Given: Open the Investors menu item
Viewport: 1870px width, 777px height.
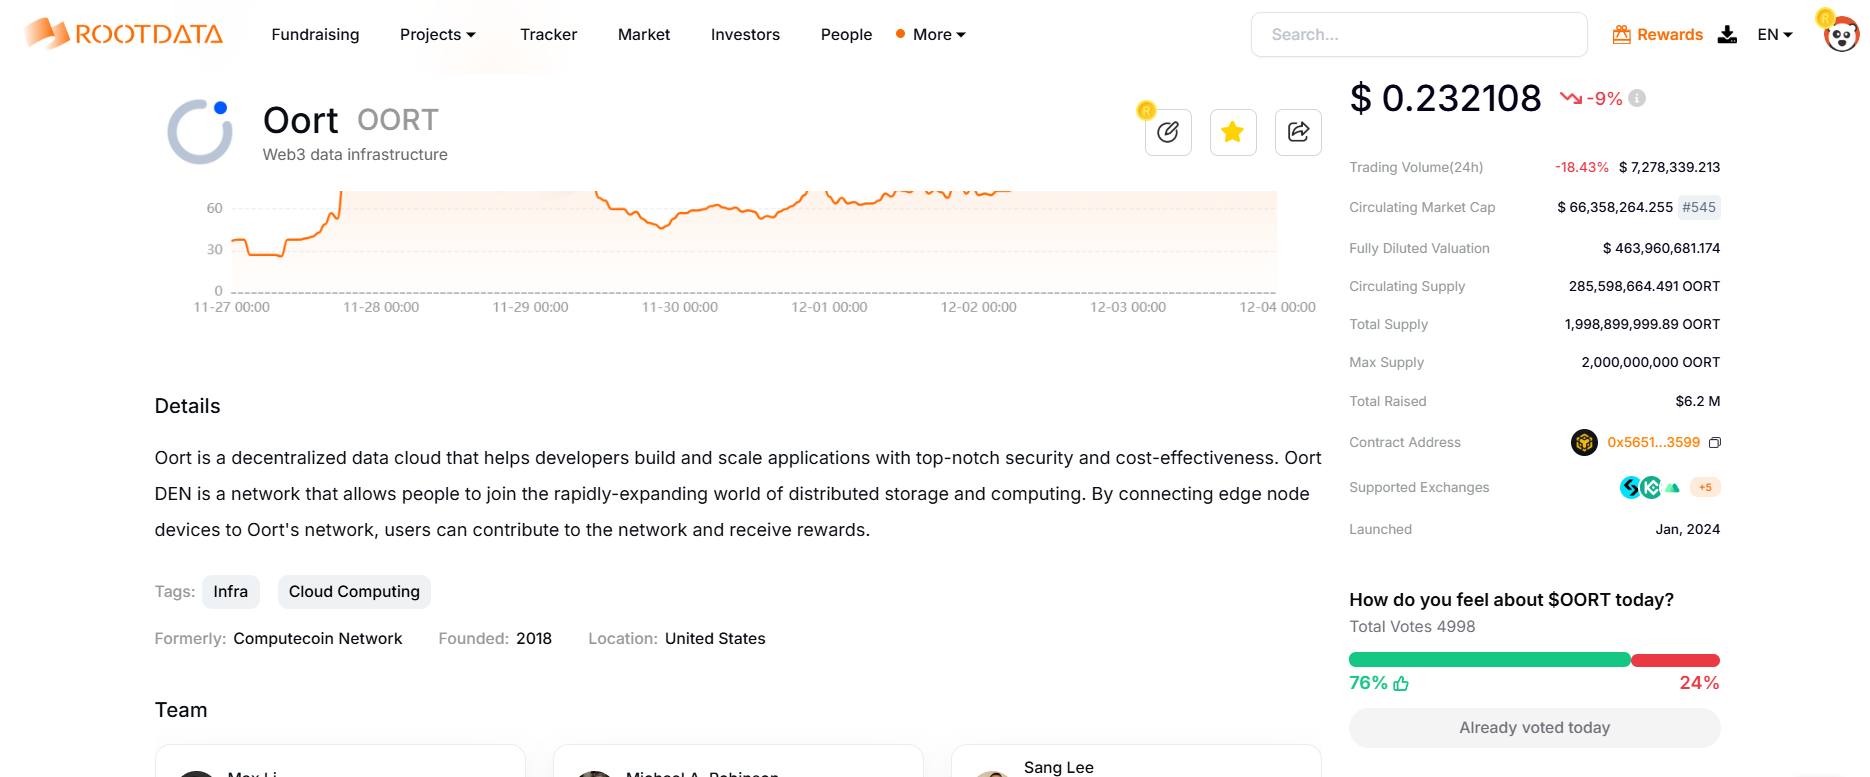Looking at the screenshot, I should pyautogui.click(x=745, y=34).
